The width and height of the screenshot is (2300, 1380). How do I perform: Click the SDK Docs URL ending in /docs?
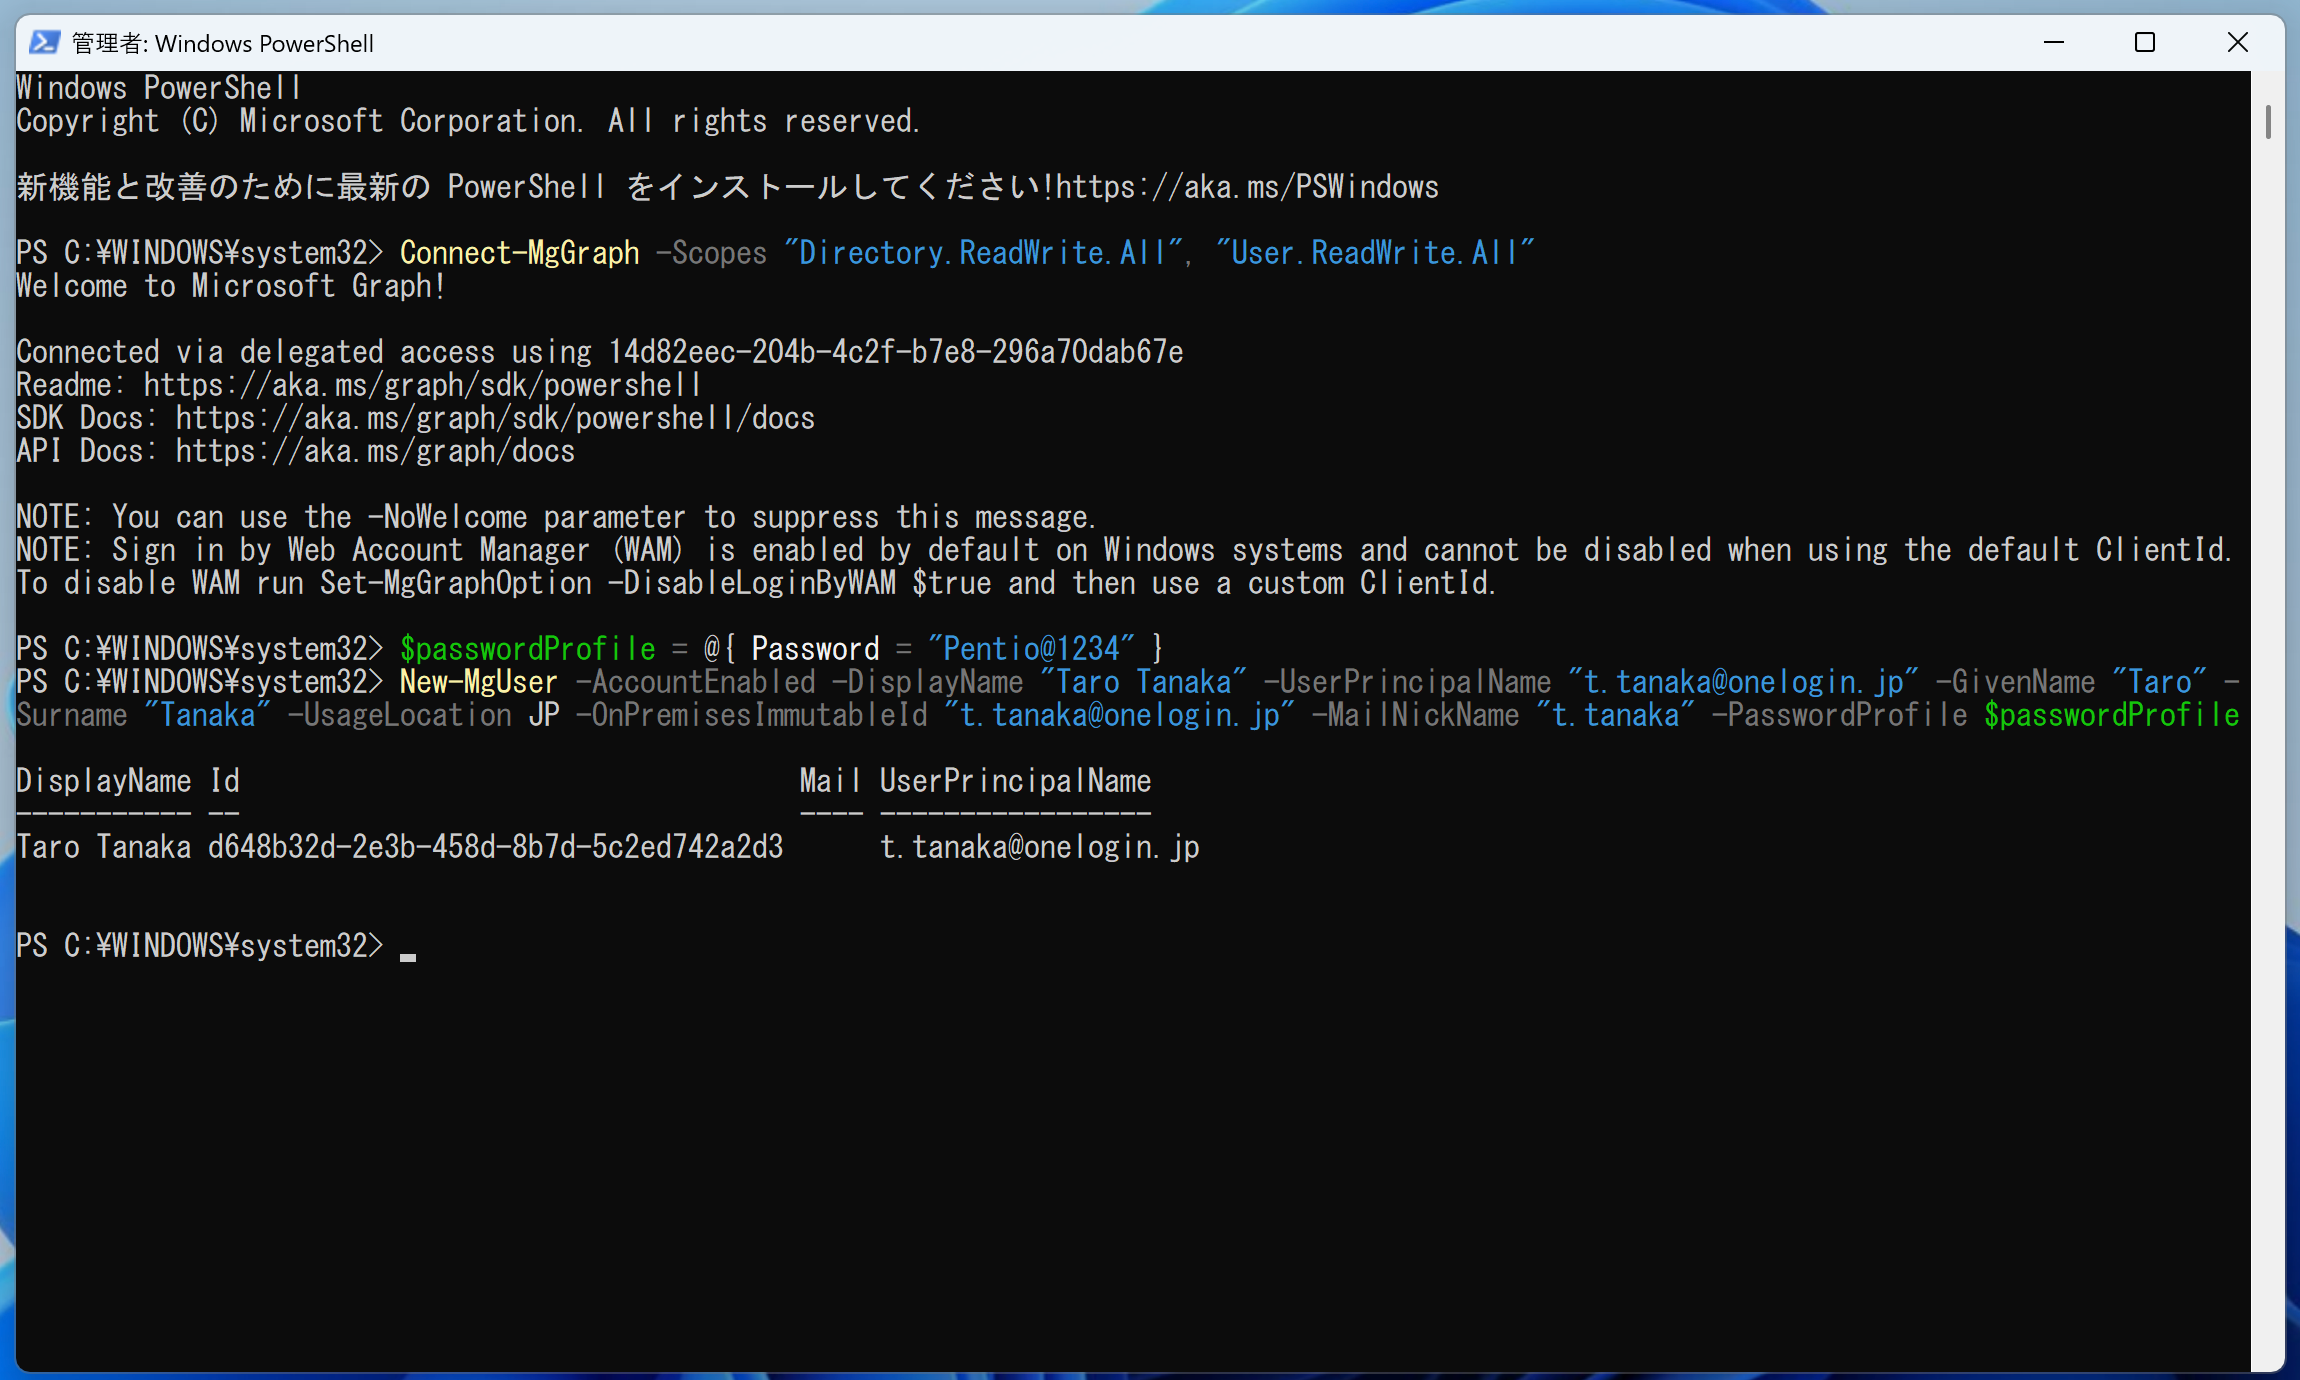click(x=495, y=418)
